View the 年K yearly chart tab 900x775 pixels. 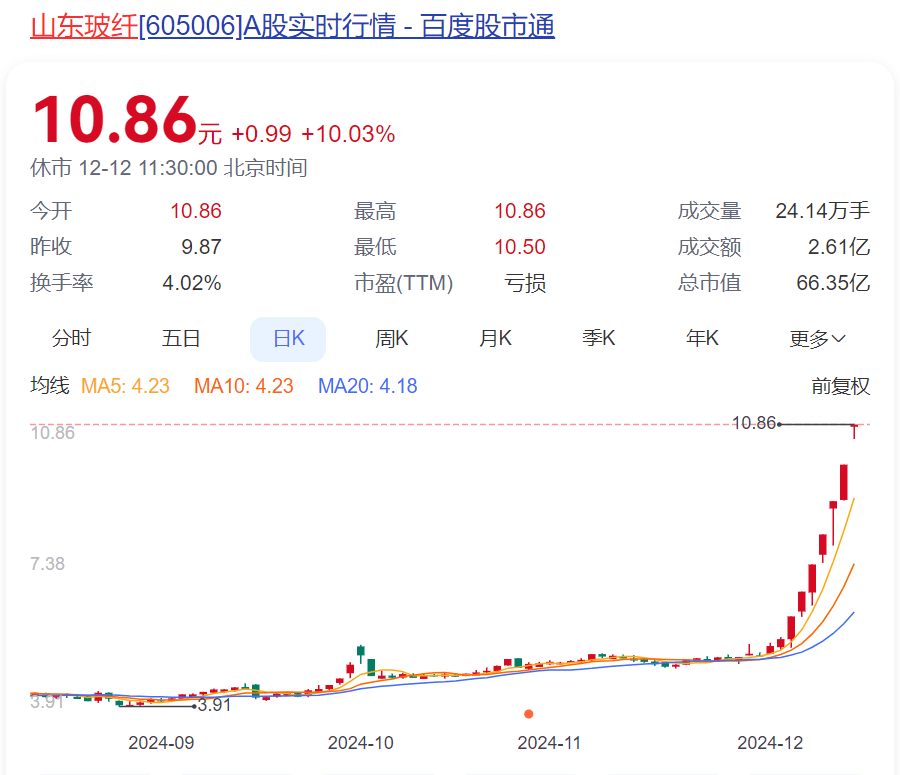point(700,338)
